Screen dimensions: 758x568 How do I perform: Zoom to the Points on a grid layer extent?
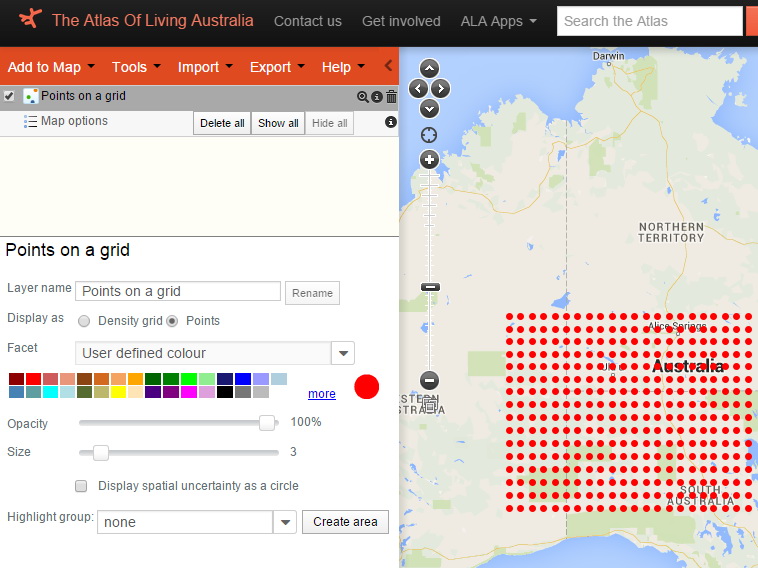[x=362, y=97]
